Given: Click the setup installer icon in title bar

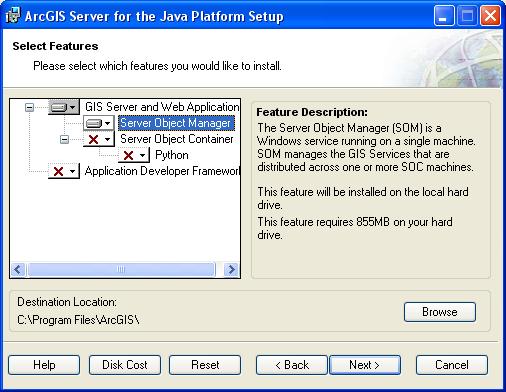Looking at the screenshot, I should point(13,16).
